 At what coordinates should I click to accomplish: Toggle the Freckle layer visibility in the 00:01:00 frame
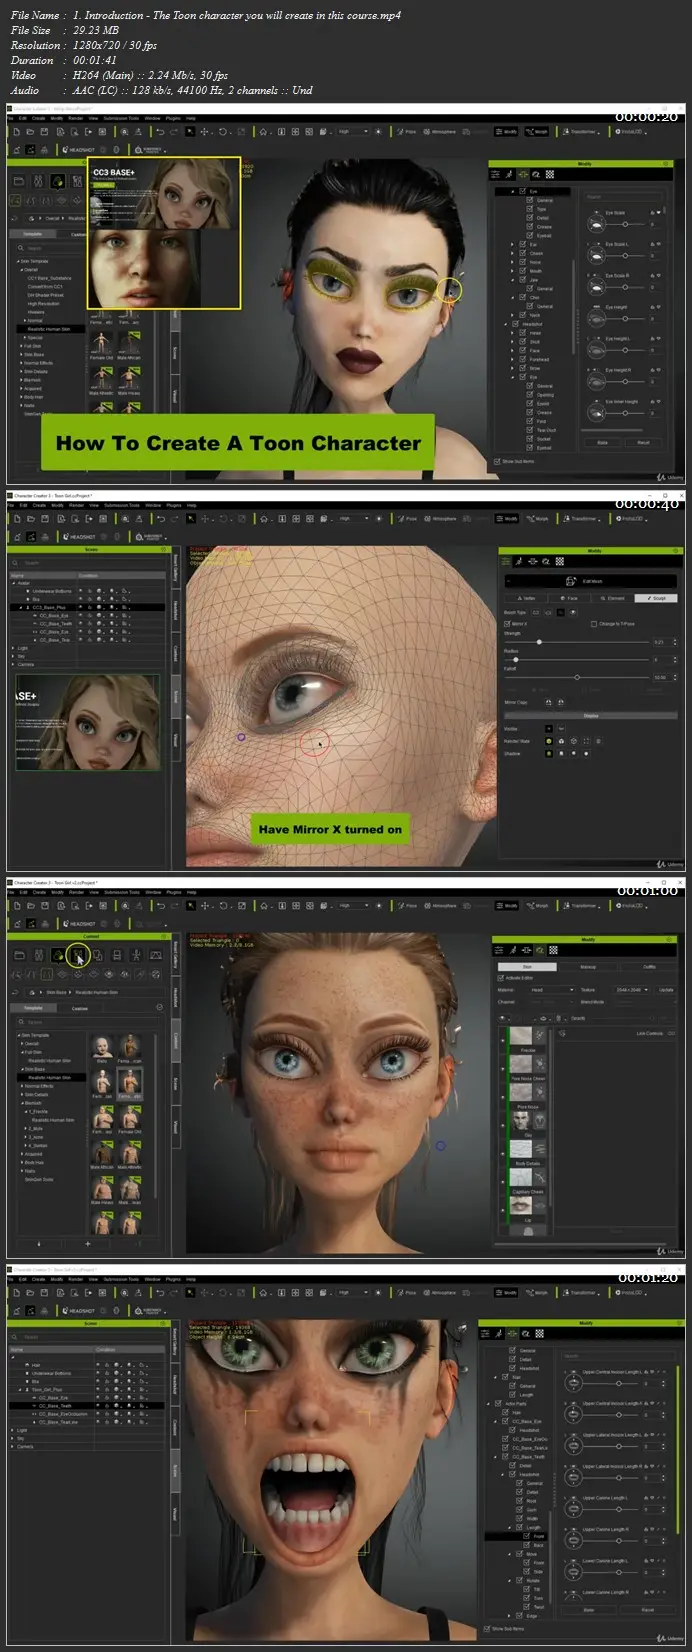point(502,1040)
